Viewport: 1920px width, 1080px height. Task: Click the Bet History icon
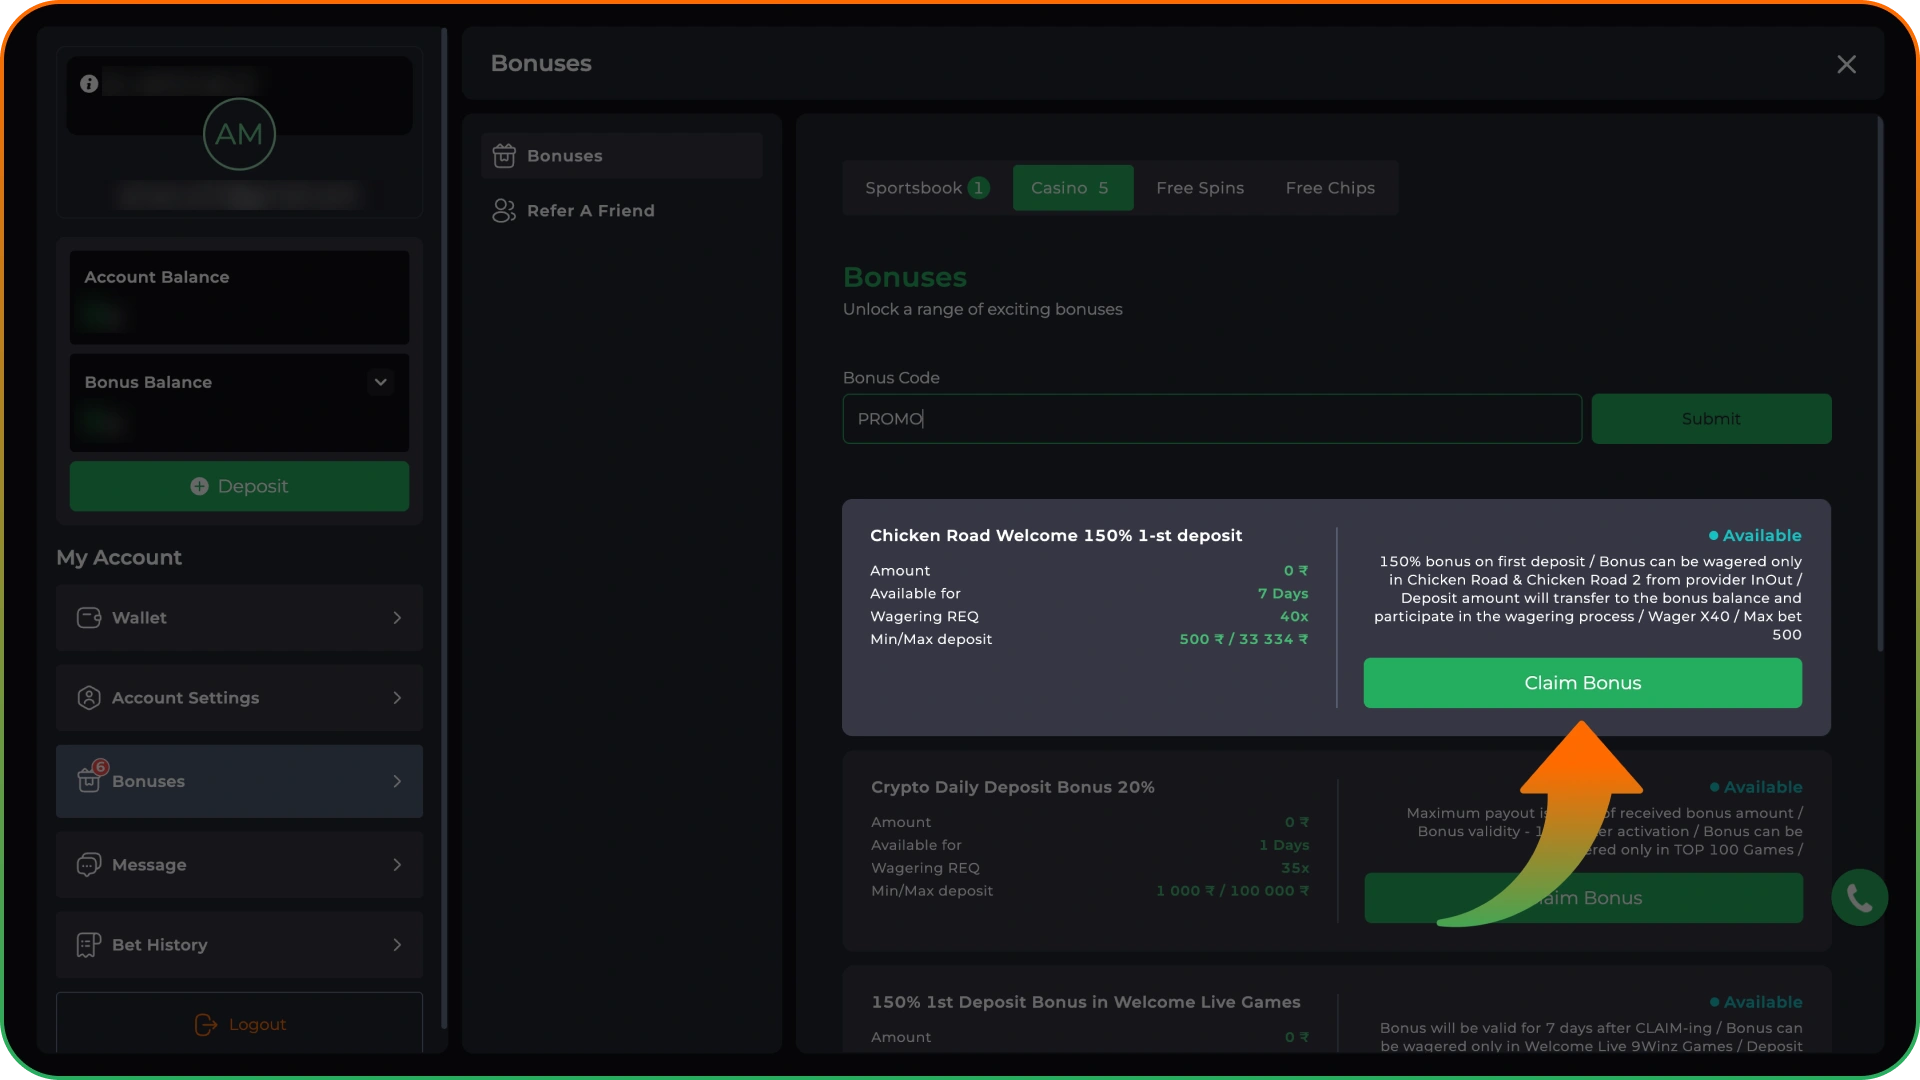(89, 945)
